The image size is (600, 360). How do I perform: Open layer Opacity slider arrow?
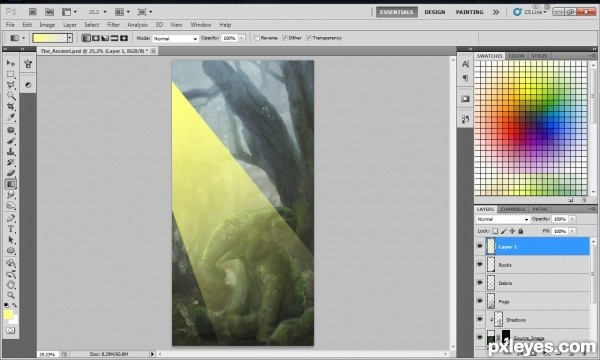click(x=572, y=219)
